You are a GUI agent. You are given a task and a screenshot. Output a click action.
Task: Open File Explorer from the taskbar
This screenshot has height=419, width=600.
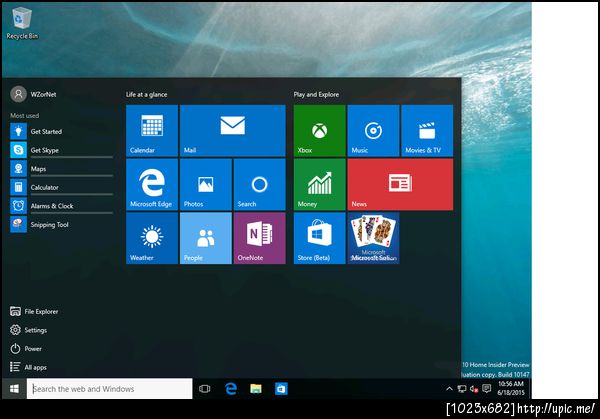click(x=256, y=389)
